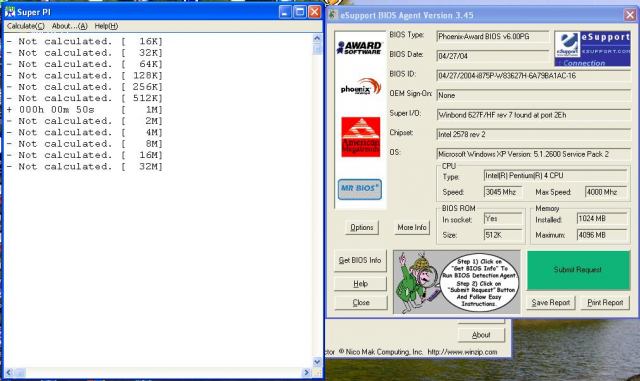The width and height of the screenshot is (640, 381).
Task: Click the OEM Sign-On field
Action: click(533, 95)
